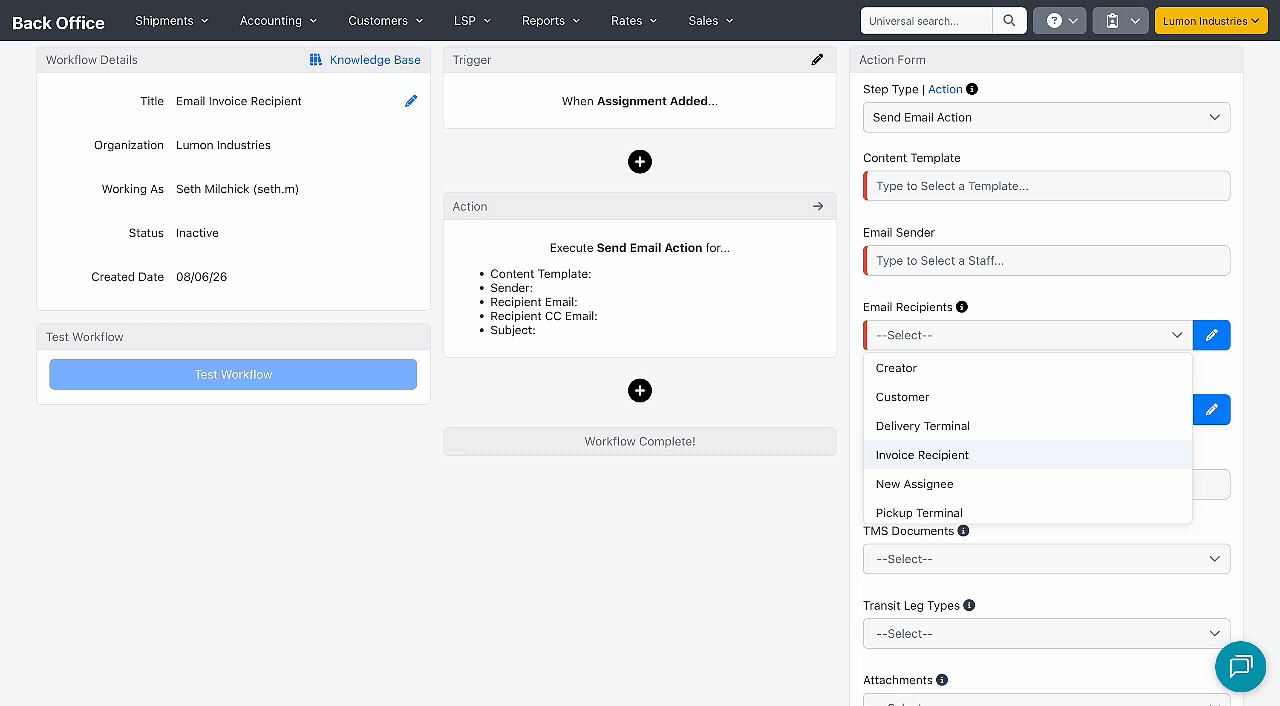The width and height of the screenshot is (1280, 706).
Task: Choose New Assignee from recipients list
Action: (1028, 484)
